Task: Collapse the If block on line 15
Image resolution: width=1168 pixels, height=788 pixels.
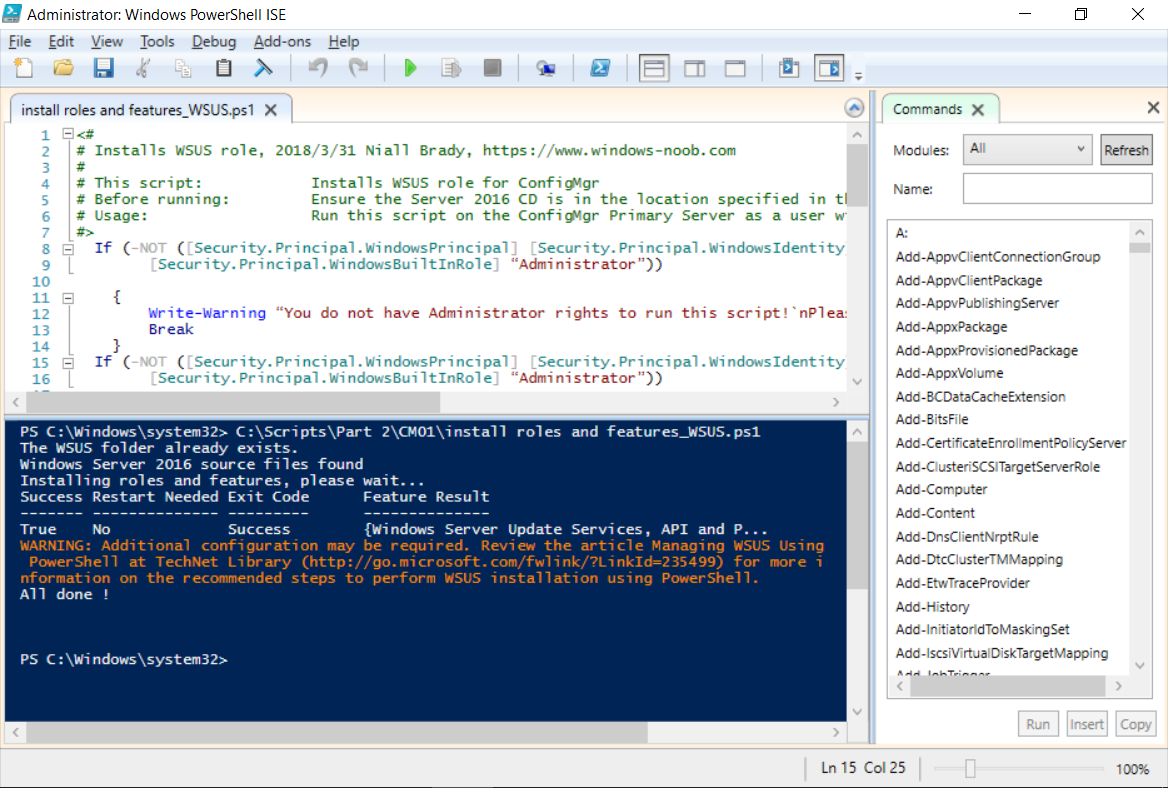Action: click(x=68, y=363)
